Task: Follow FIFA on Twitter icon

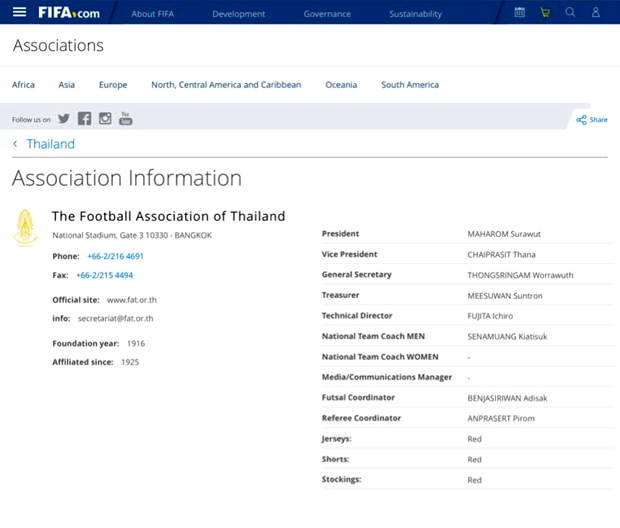Action: pos(64,119)
